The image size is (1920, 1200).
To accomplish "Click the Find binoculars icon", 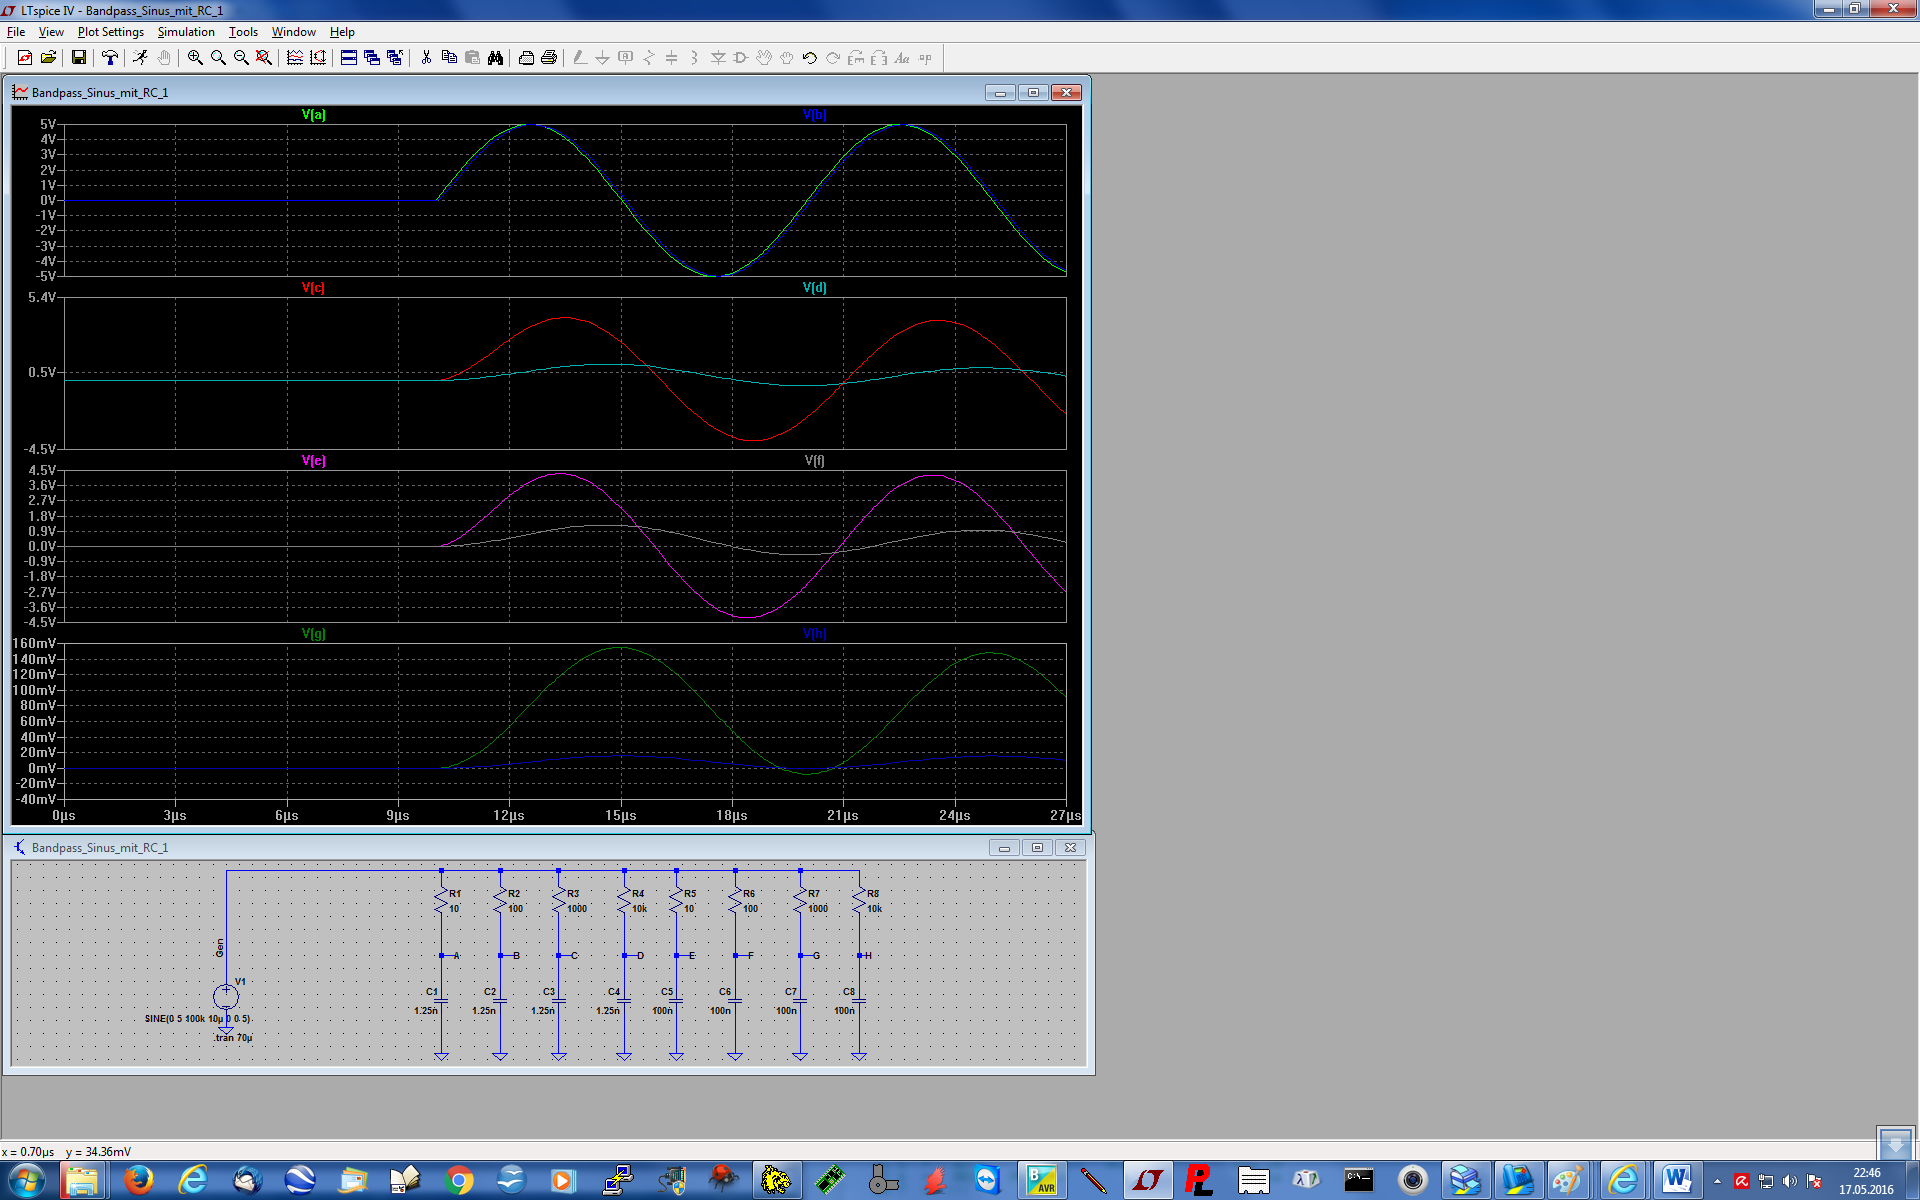I will coord(495,58).
